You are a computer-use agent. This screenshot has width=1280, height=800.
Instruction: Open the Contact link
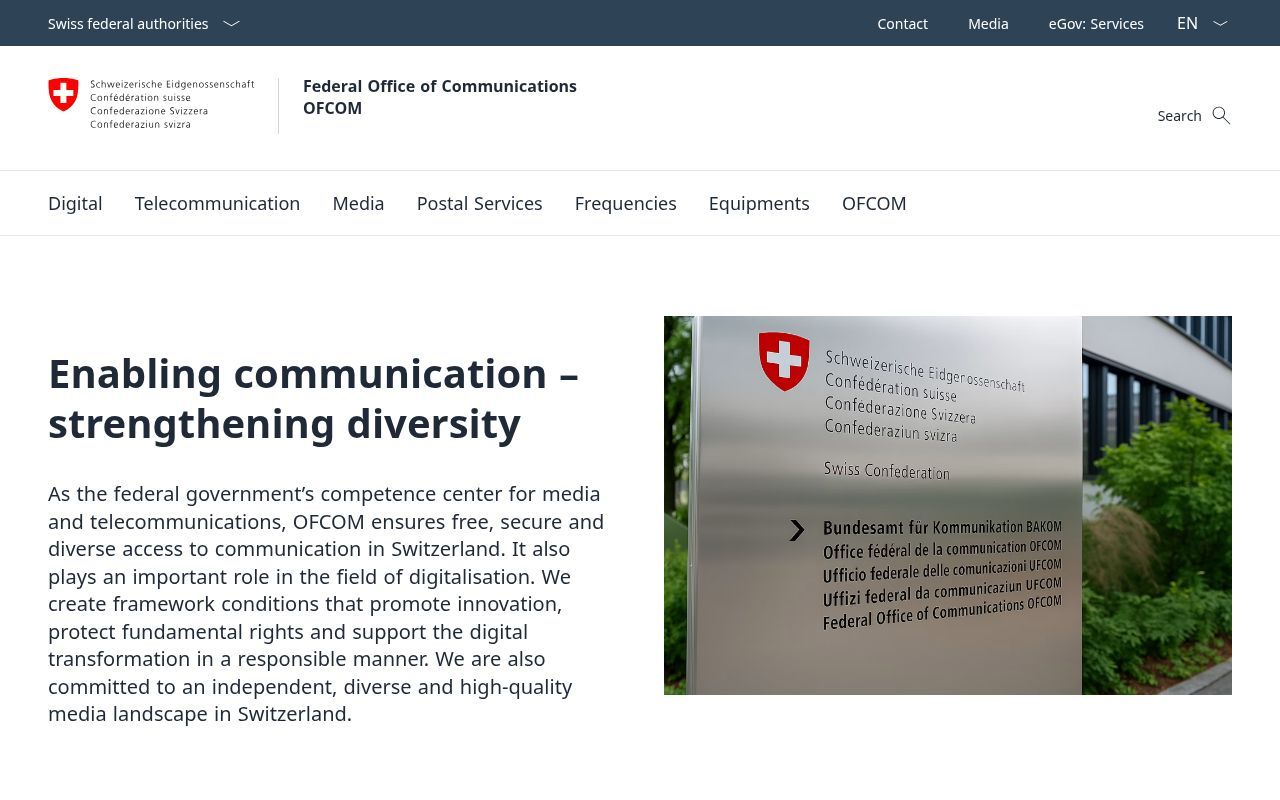(902, 23)
